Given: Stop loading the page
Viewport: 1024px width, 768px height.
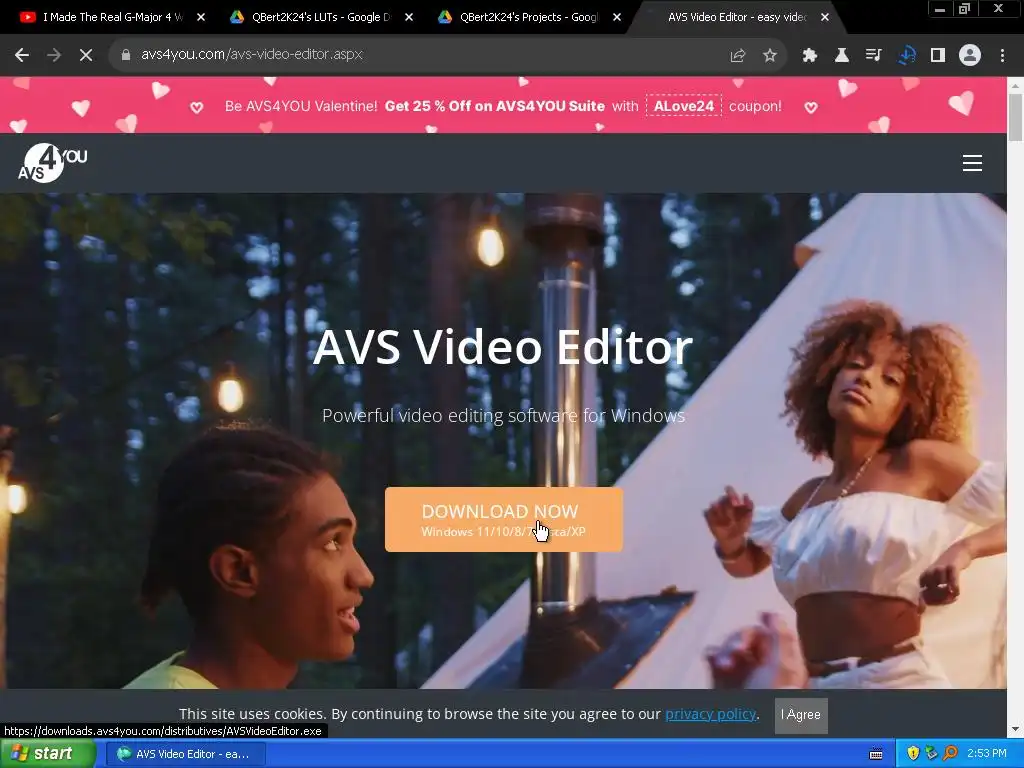Looking at the screenshot, I should point(86,56).
